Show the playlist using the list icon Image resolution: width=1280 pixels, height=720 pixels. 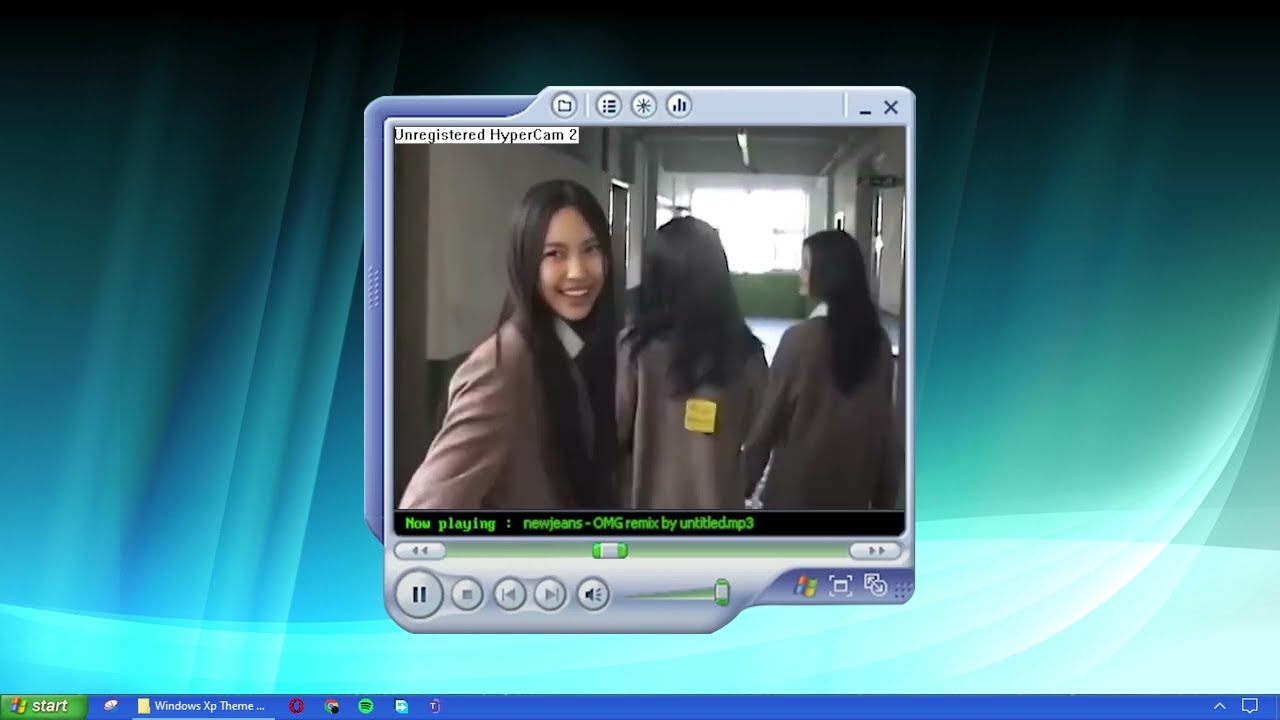click(x=609, y=105)
